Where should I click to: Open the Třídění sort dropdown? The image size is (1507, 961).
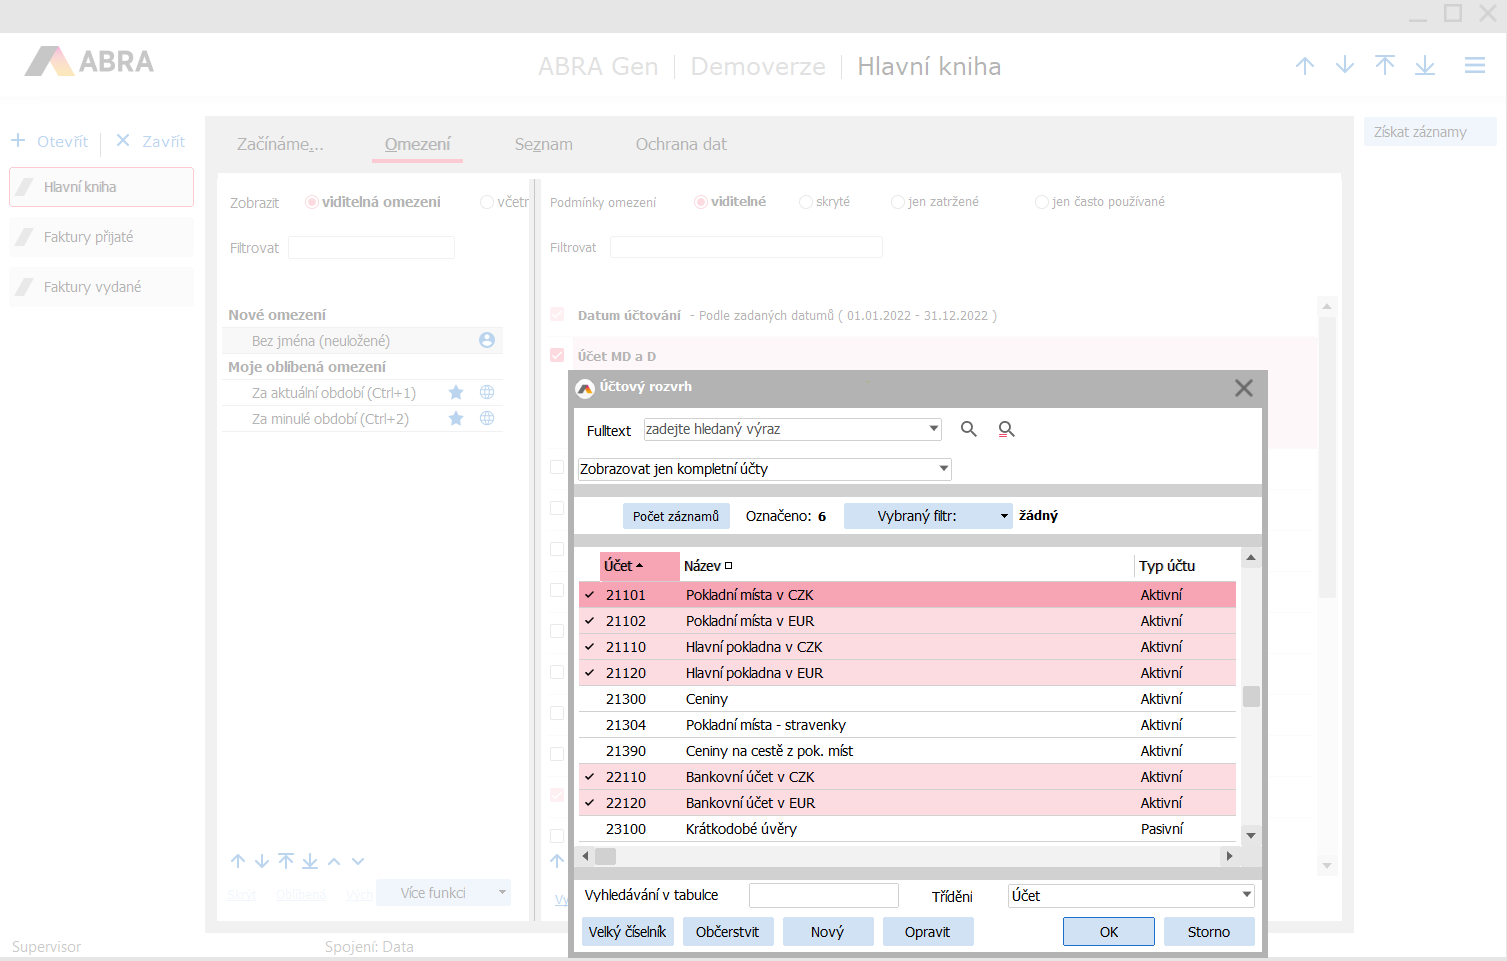pos(1246,895)
